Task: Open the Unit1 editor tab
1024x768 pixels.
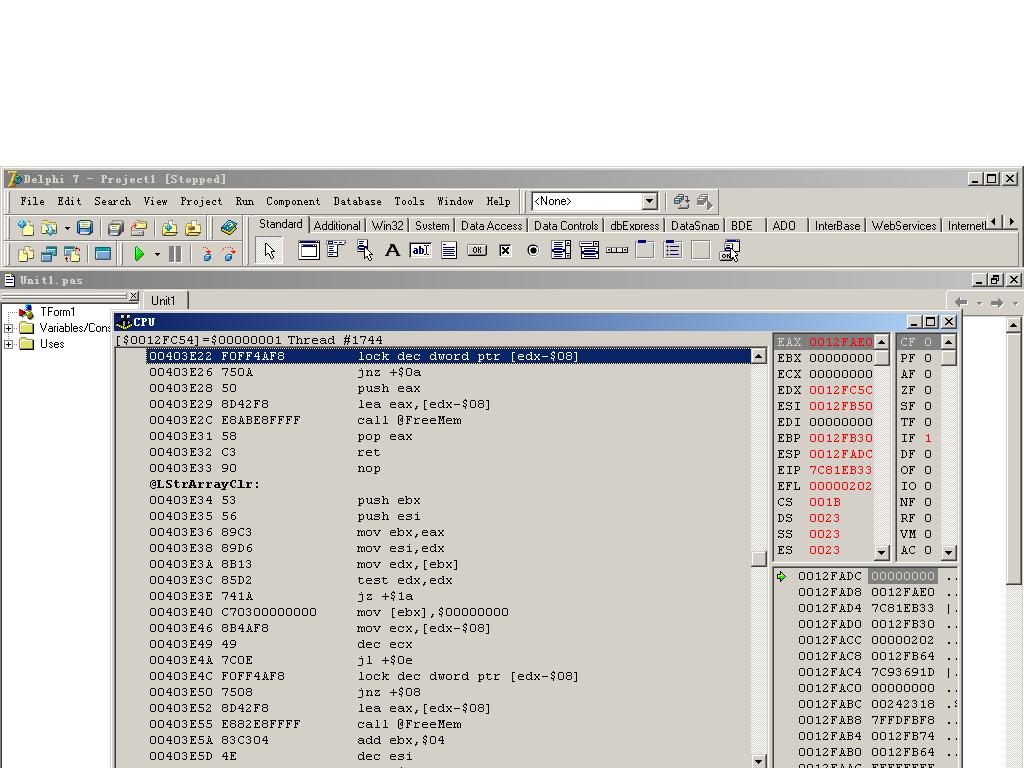Action: 163,301
